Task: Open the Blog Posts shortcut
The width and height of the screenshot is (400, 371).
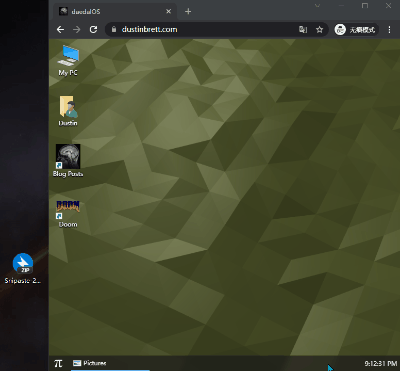Action: (68, 160)
